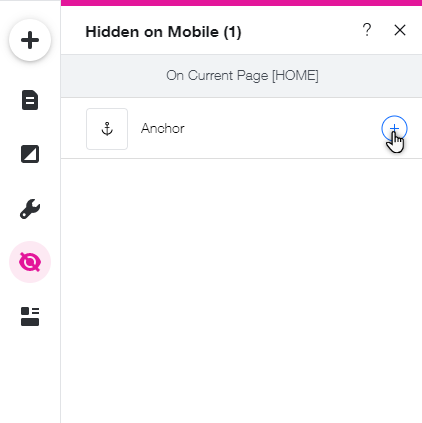Open the Add to Mobile plus button
Image resolution: width=422 pixels, height=423 pixels.
(30, 40)
